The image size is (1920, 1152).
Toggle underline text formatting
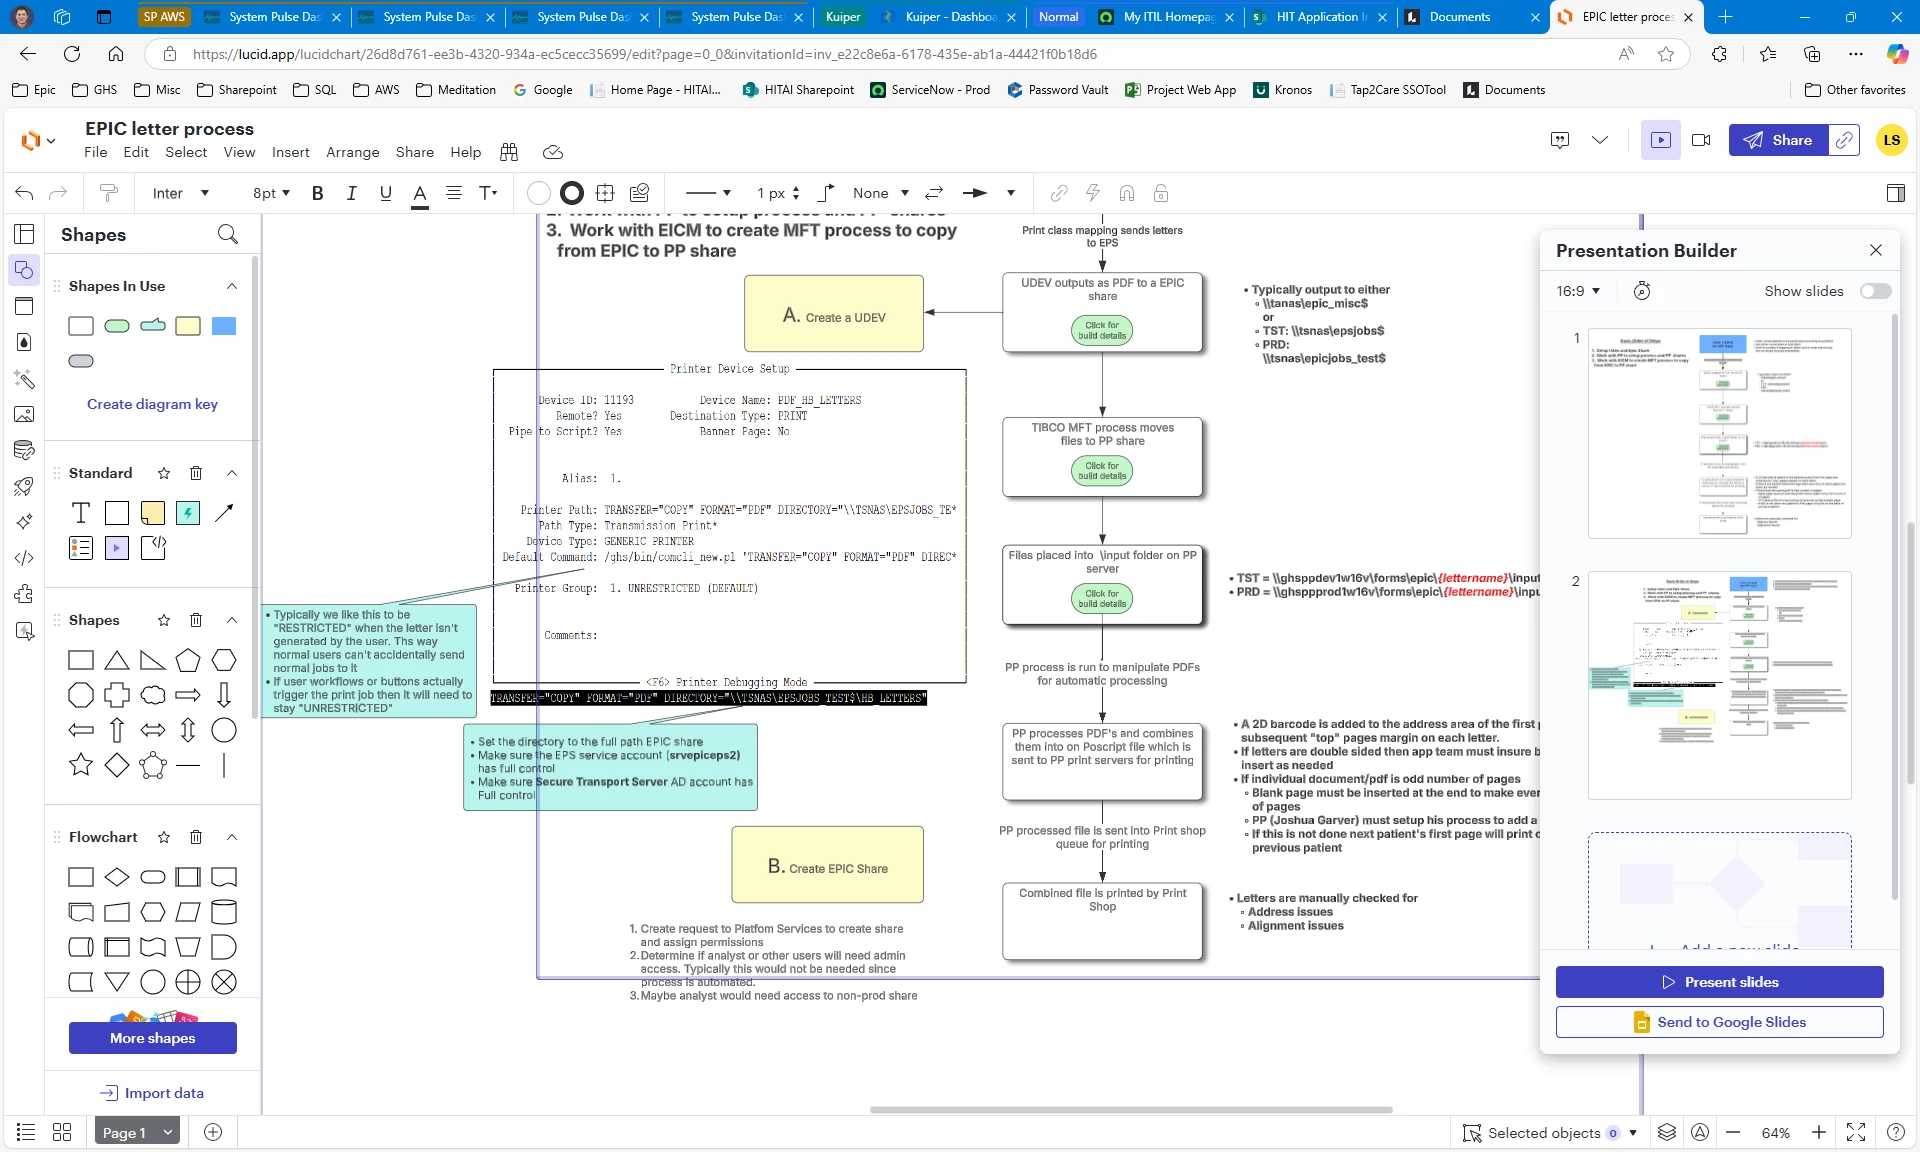coord(385,193)
